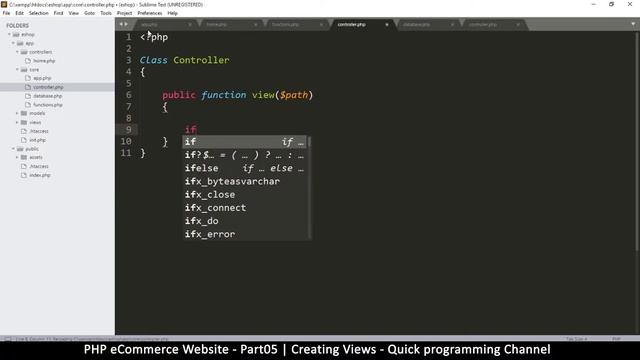Click the eshop folder icon

click(16, 35)
